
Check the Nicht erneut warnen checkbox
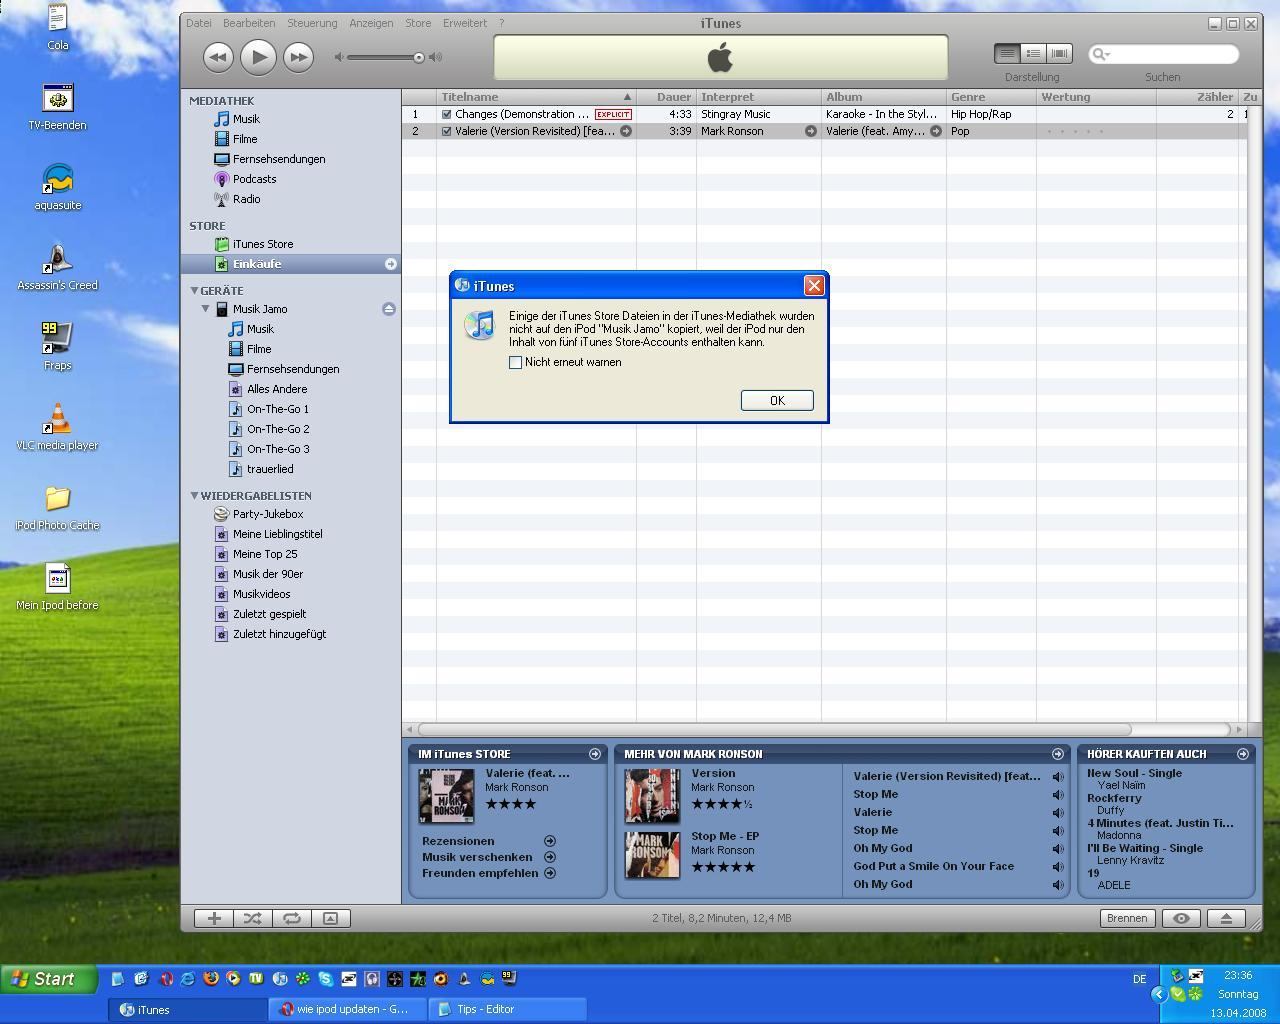coord(515,362)
